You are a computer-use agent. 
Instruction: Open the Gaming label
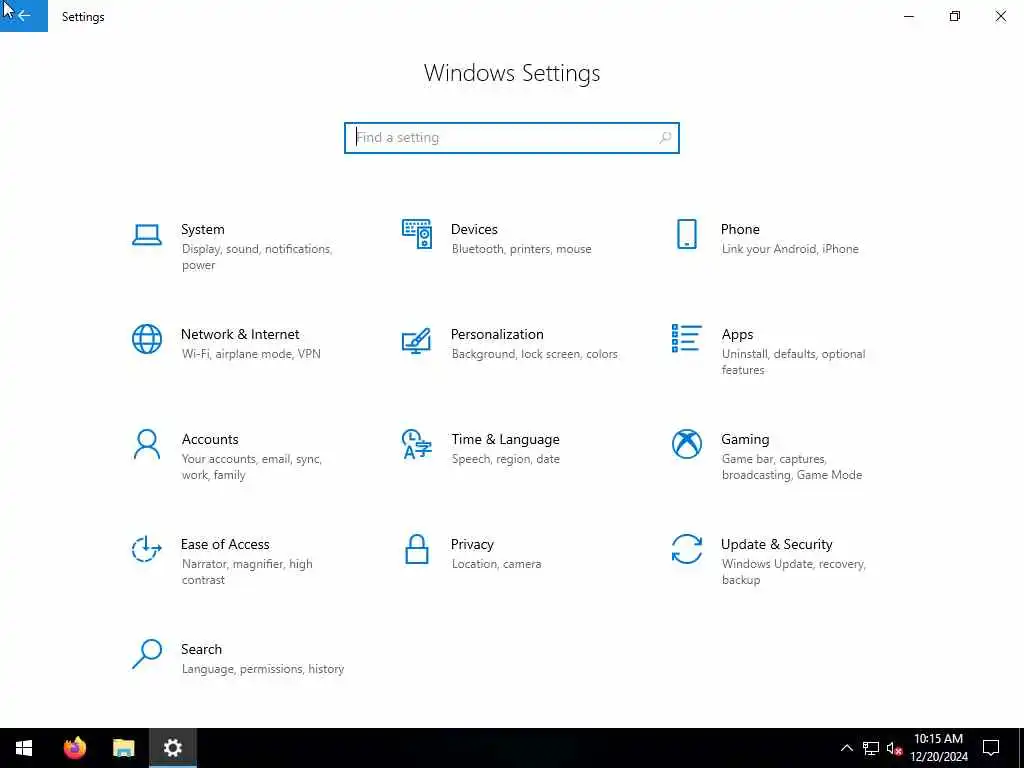point(745,440)
